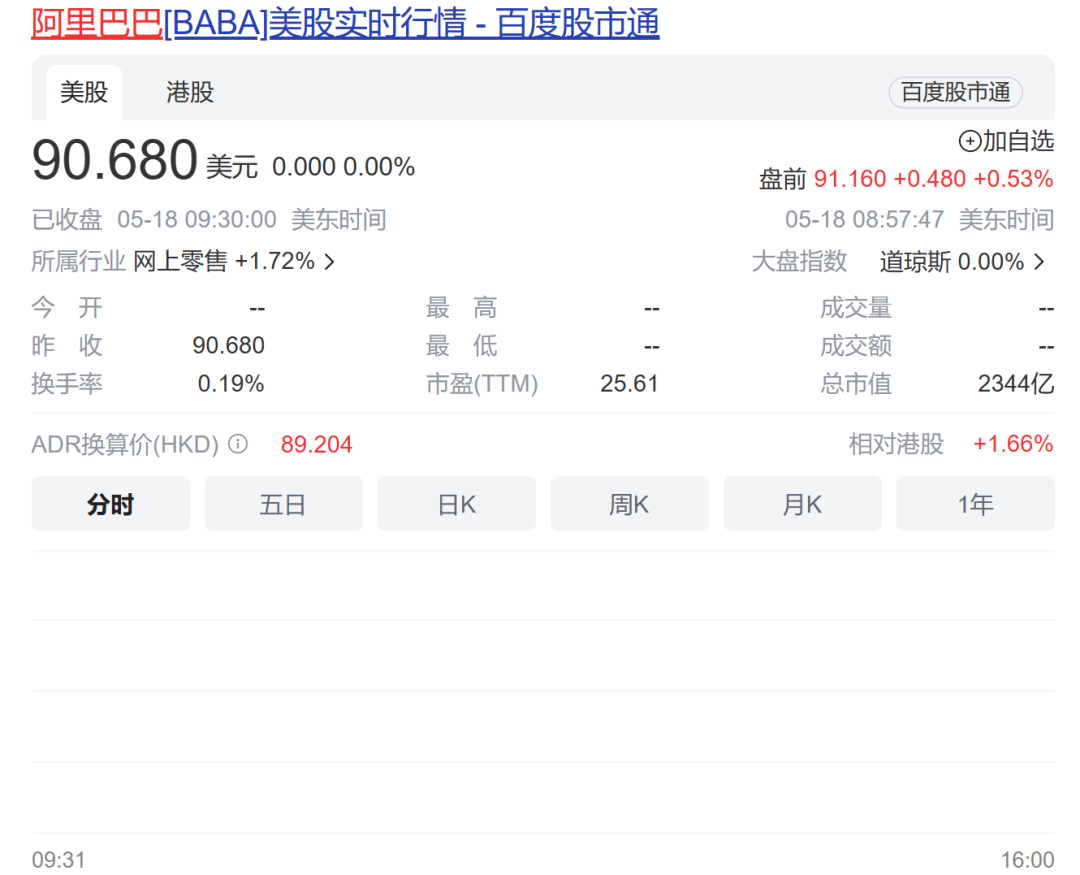Click the 05-18 09:30:00 close timestamp
This screenshot has width=1080, height=875.
pyautogui.click(x=197, y=220)
